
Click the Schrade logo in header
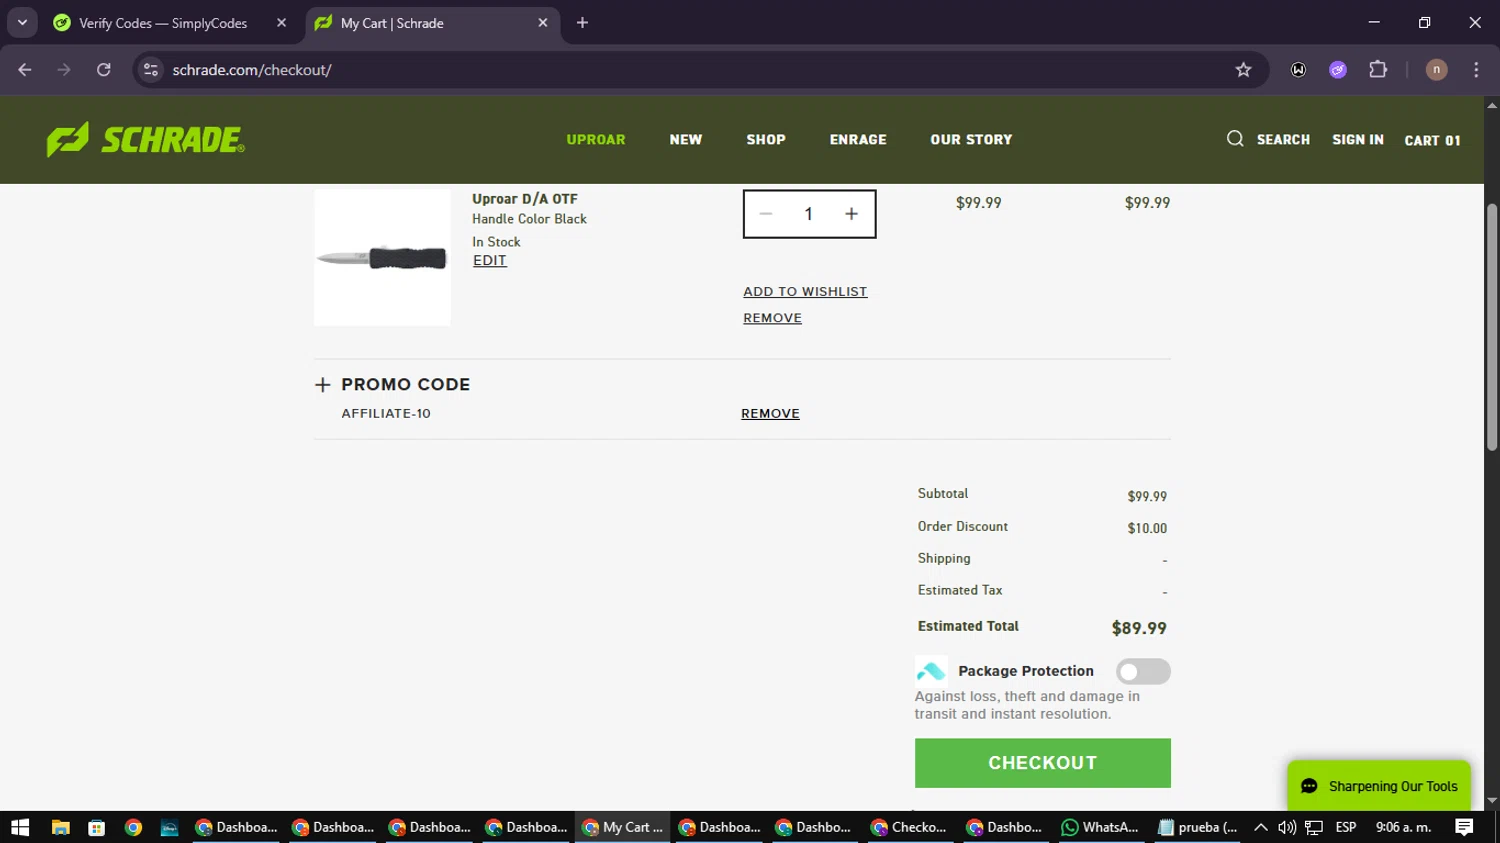[145, 140]
